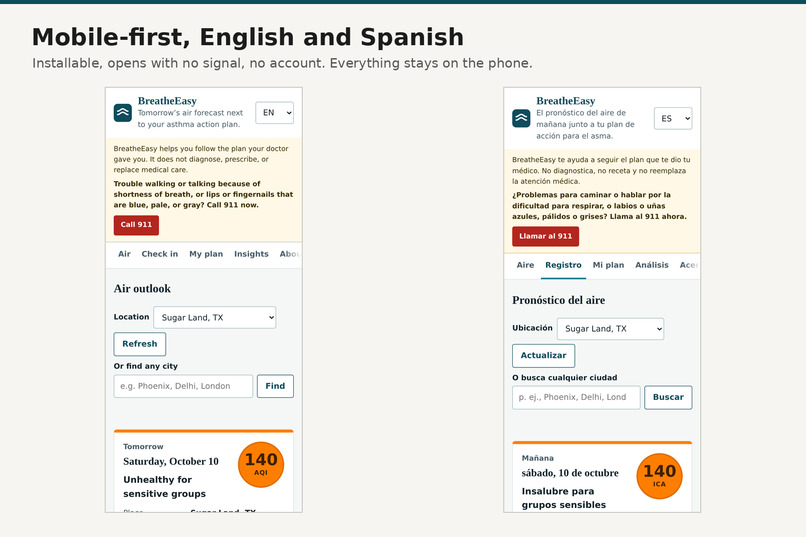This screenshot has width=806, height=537.
Task: Open the Insights tab
Action: click(x=251, y=254)
